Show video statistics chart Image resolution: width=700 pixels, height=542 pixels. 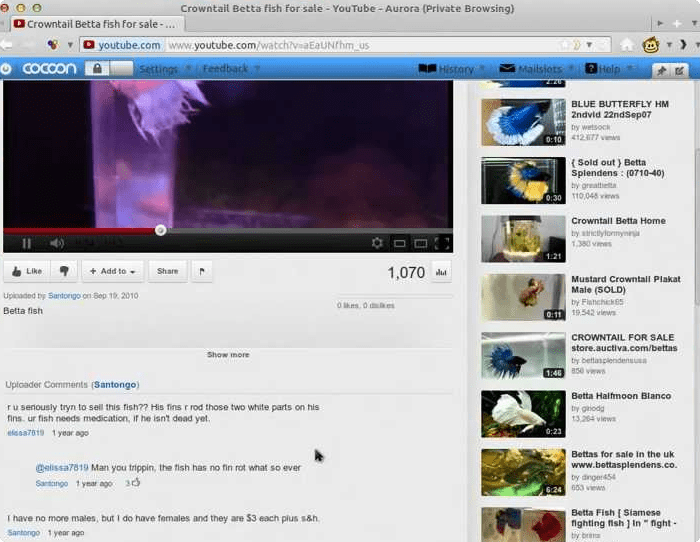[441, 272]
